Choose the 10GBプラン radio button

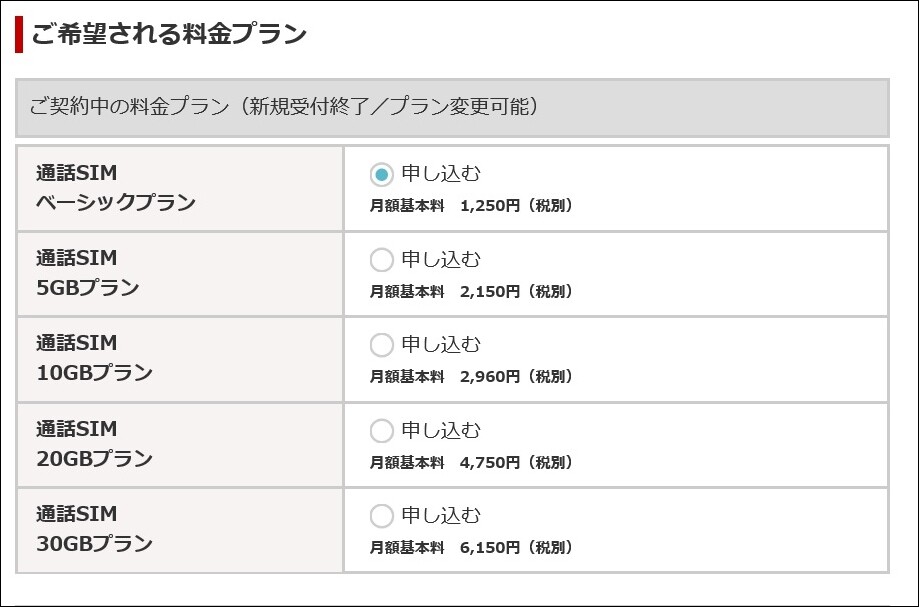[381, 345]
